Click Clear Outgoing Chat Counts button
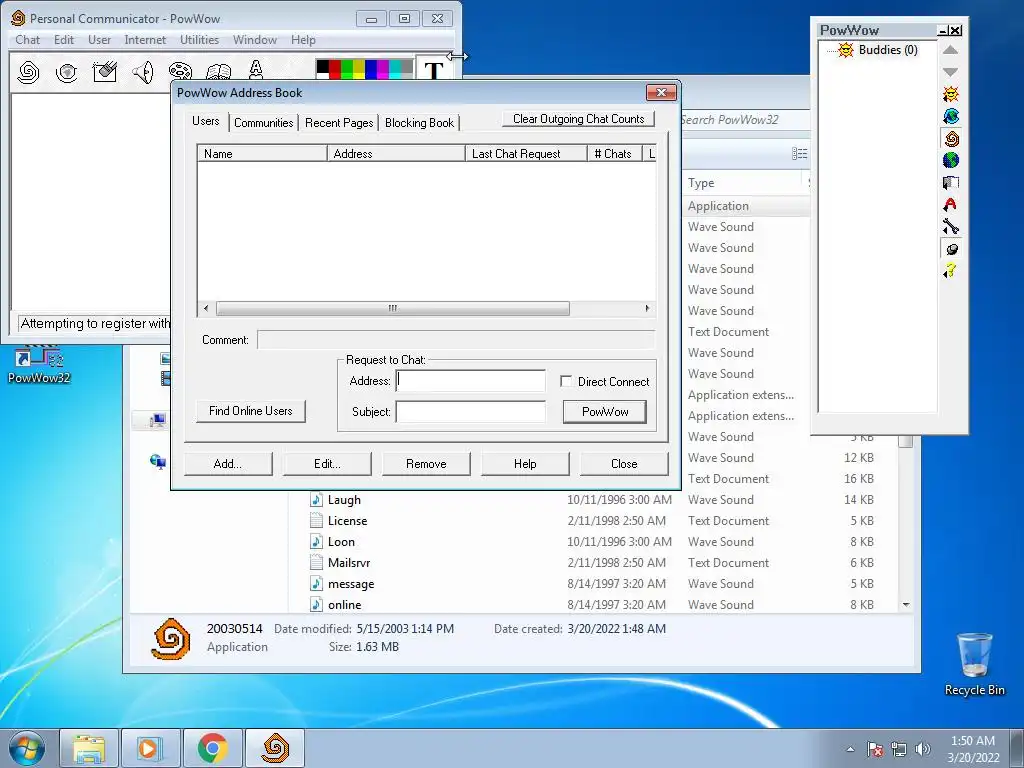 [x=579, y=119]
